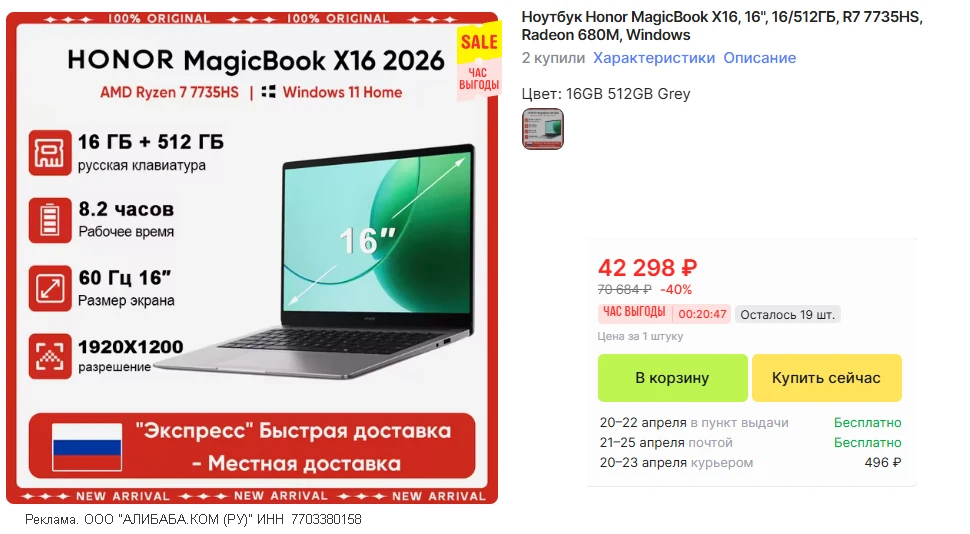Open the Характеристики section link
970x534 pixels.
[654, 58]
